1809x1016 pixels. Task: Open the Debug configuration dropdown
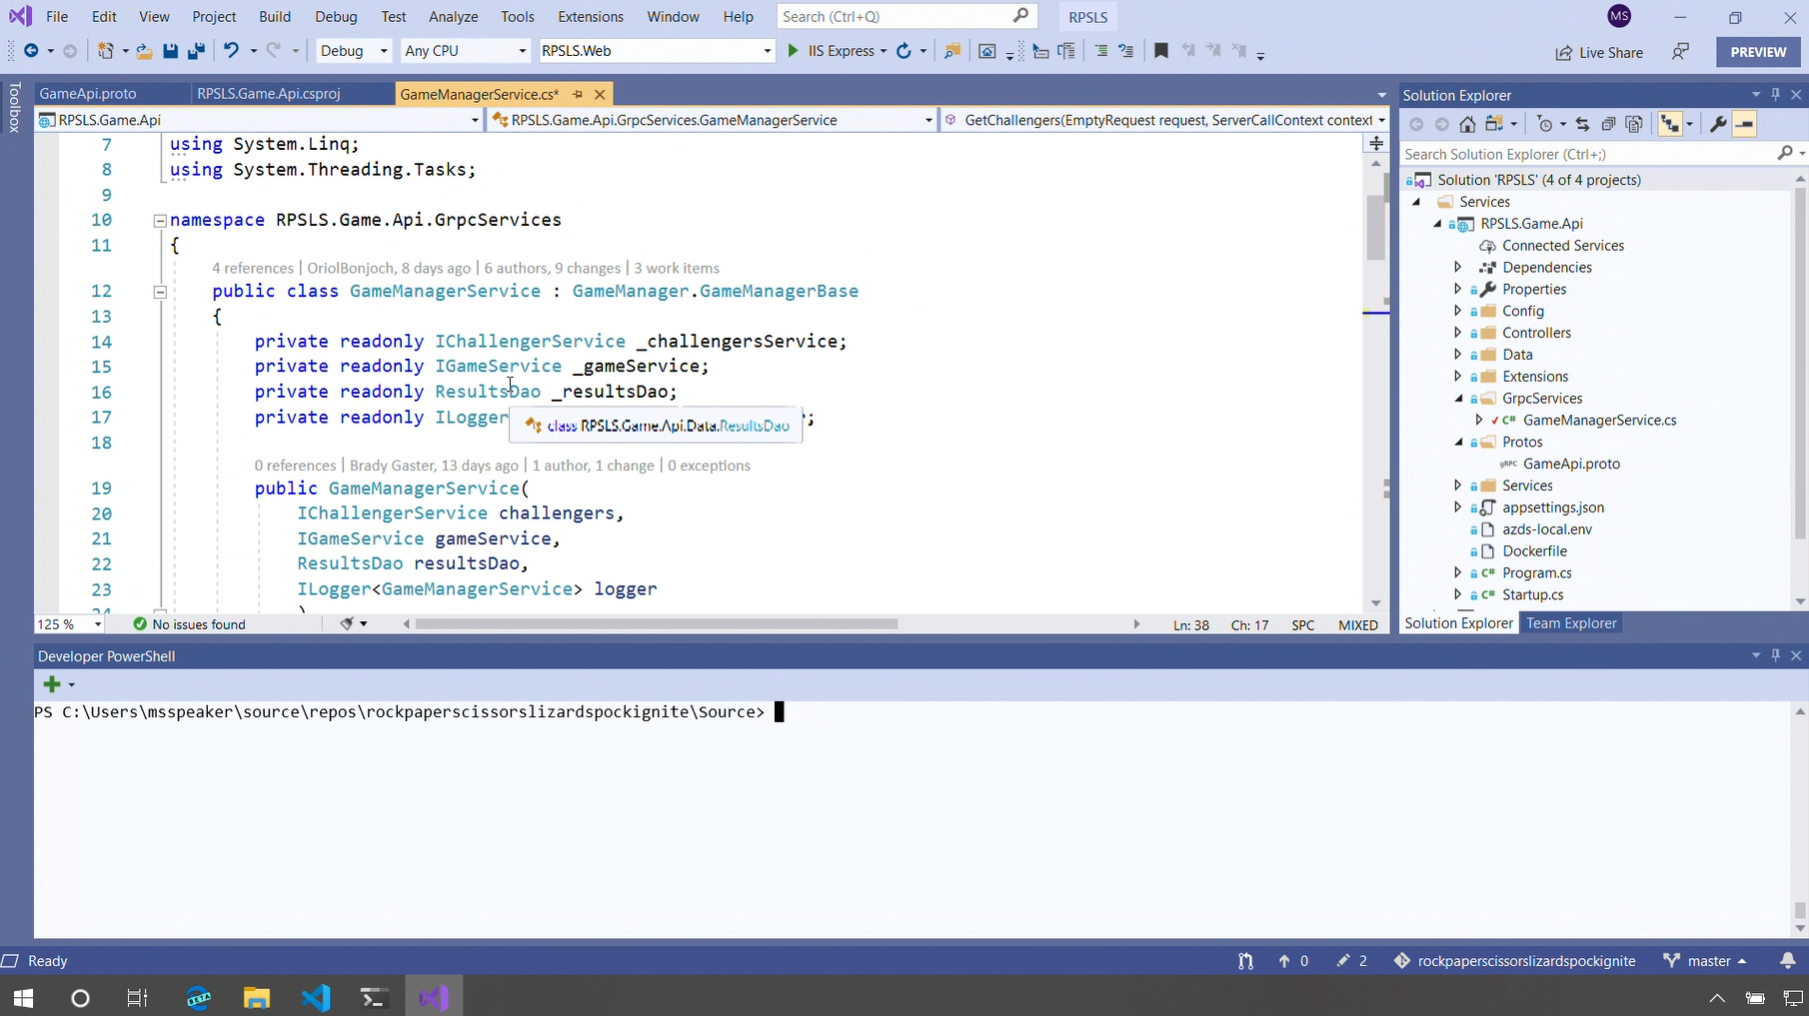[x=353, y=51]
